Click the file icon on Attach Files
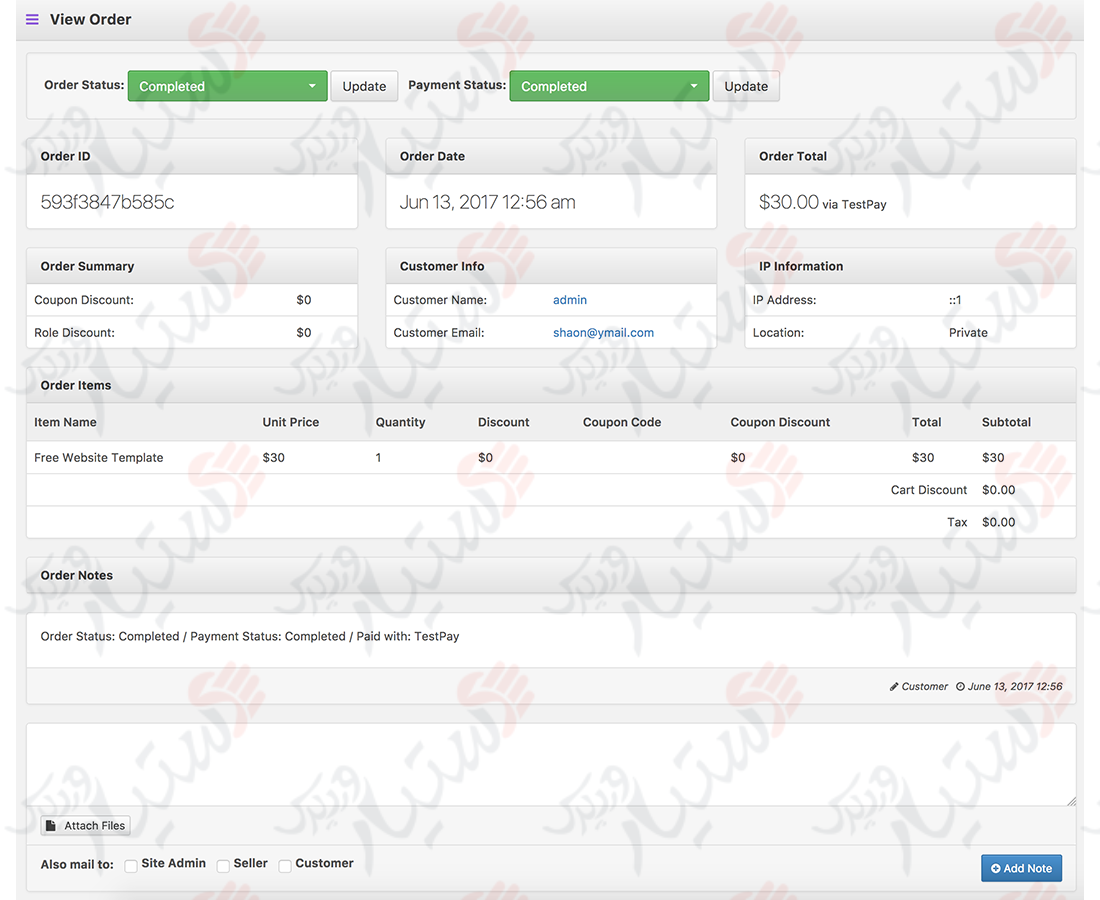1100x900 pixels. (x=52, y=825)
